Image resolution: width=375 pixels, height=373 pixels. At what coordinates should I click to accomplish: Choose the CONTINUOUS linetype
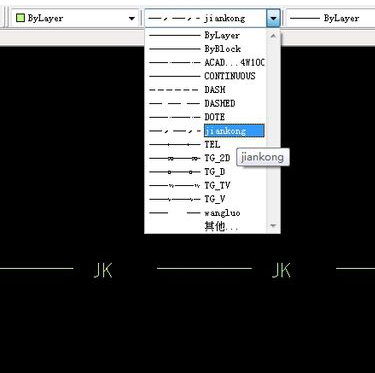(x=206, y=76)
